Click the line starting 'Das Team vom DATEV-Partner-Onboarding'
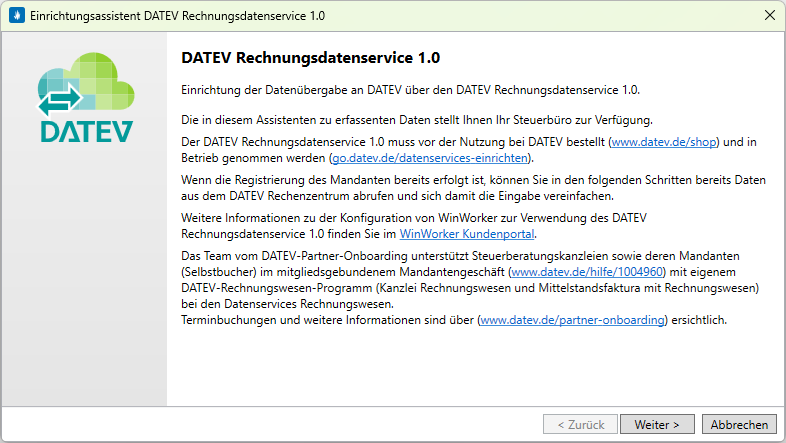This screenshot has width=786, height=443. point(460,256)
